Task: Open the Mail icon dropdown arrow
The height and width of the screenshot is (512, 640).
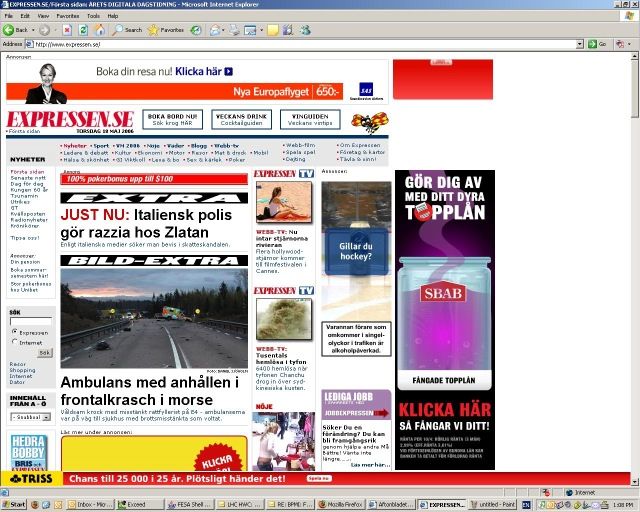Action: [223, 30]
